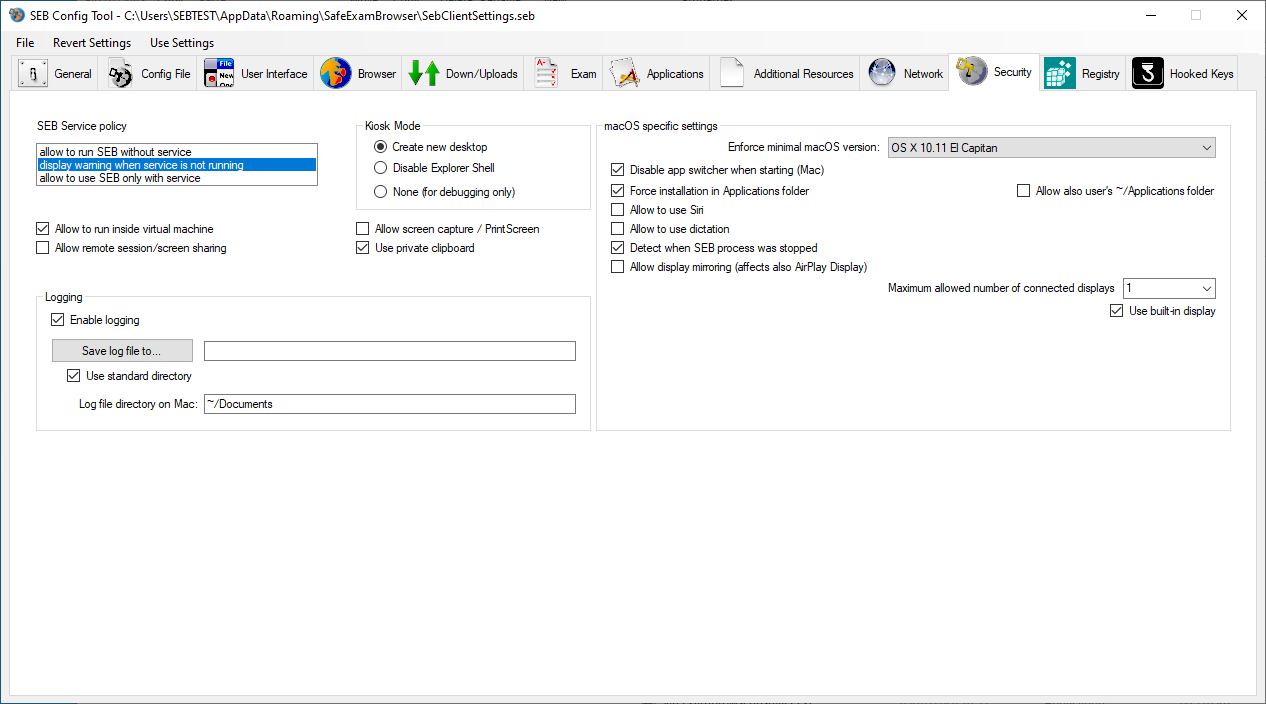The image size is (1266, 704).
Task: Click the Hooked Keys hook icon
Action: [1148, 73]
